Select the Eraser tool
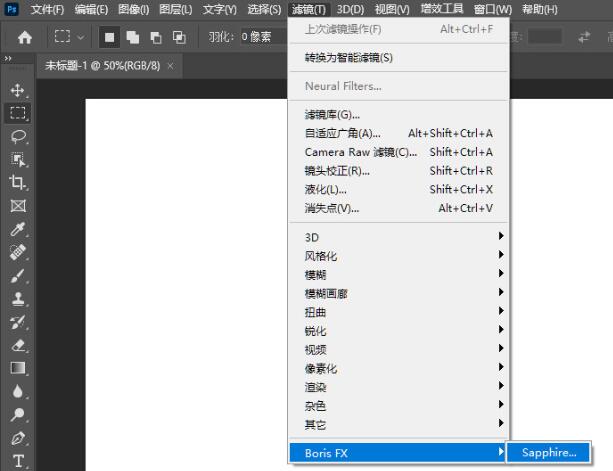 tap(17, 345)
